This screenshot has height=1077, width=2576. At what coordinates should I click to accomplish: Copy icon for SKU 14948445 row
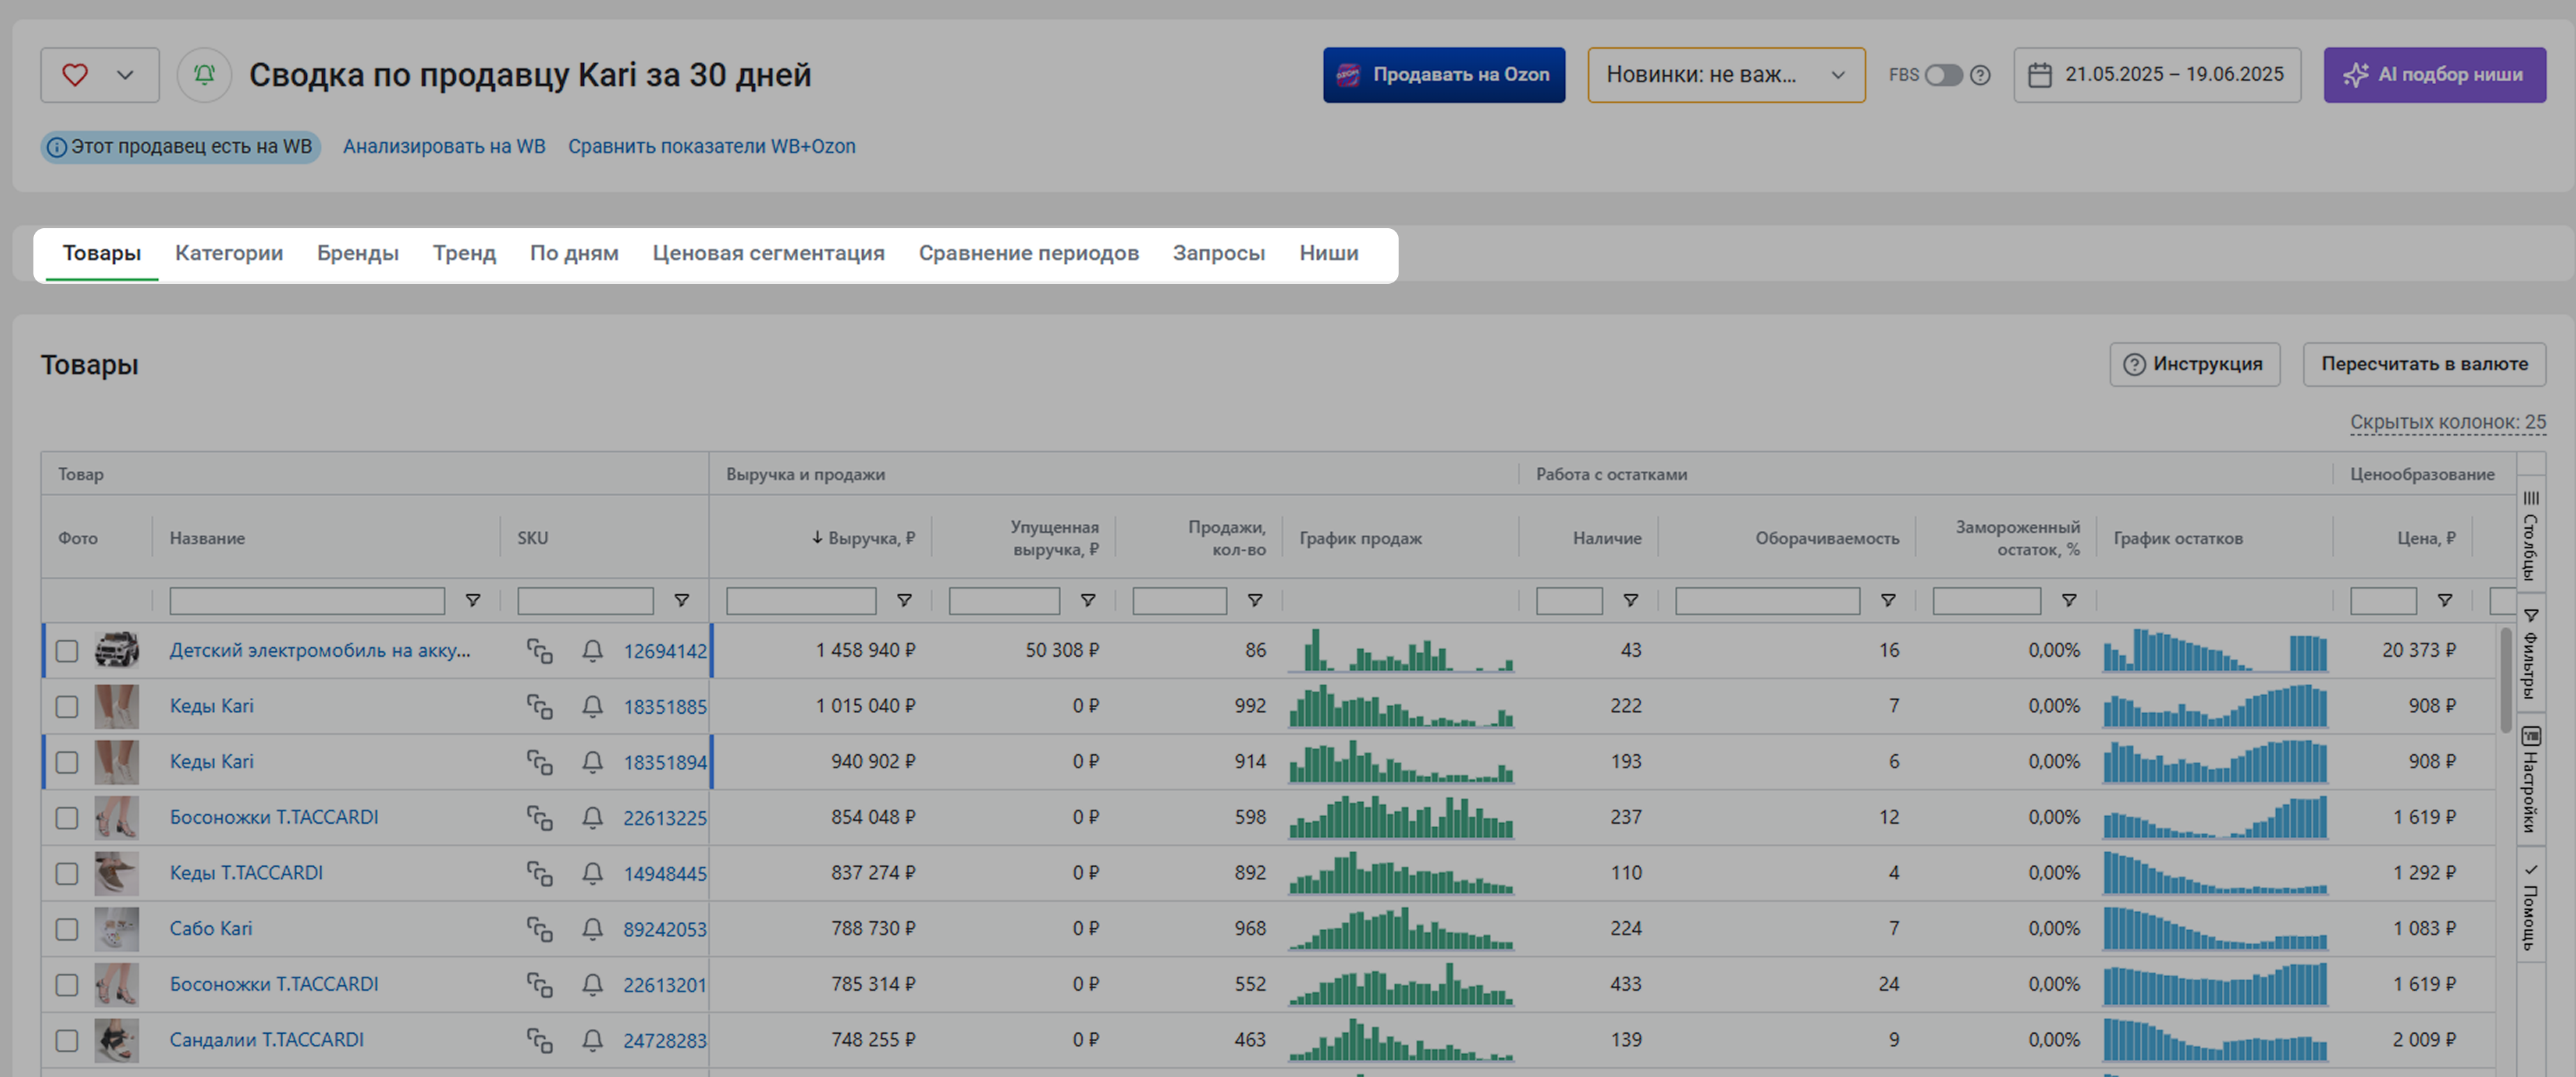(540, 874)
